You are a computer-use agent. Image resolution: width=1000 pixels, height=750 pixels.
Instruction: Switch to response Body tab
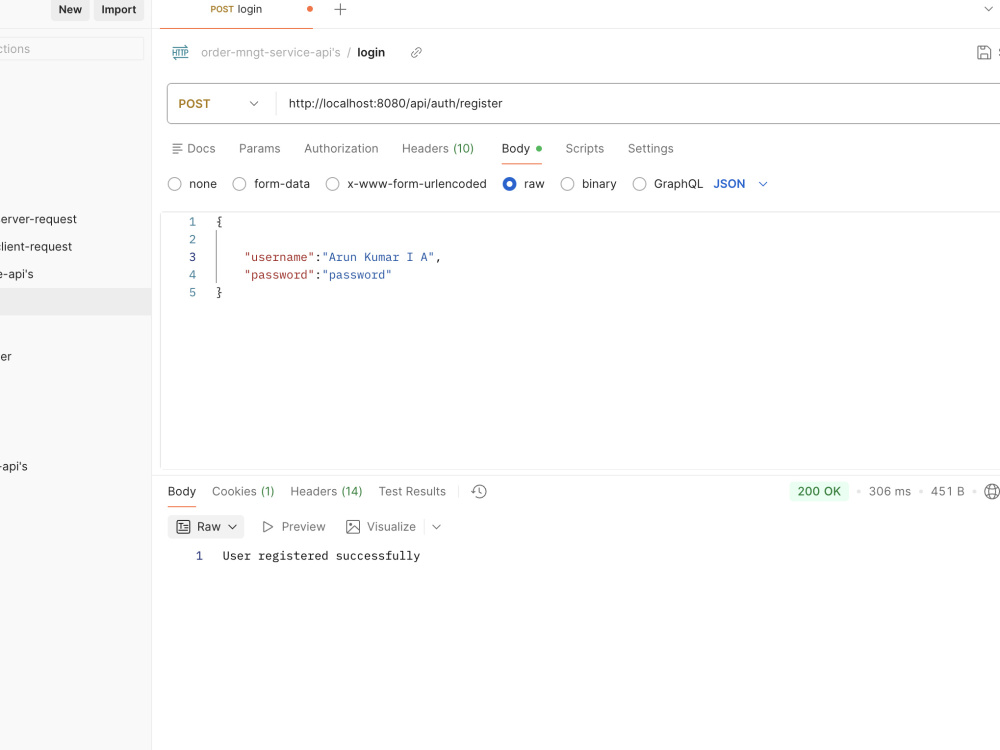pos(182,492)
